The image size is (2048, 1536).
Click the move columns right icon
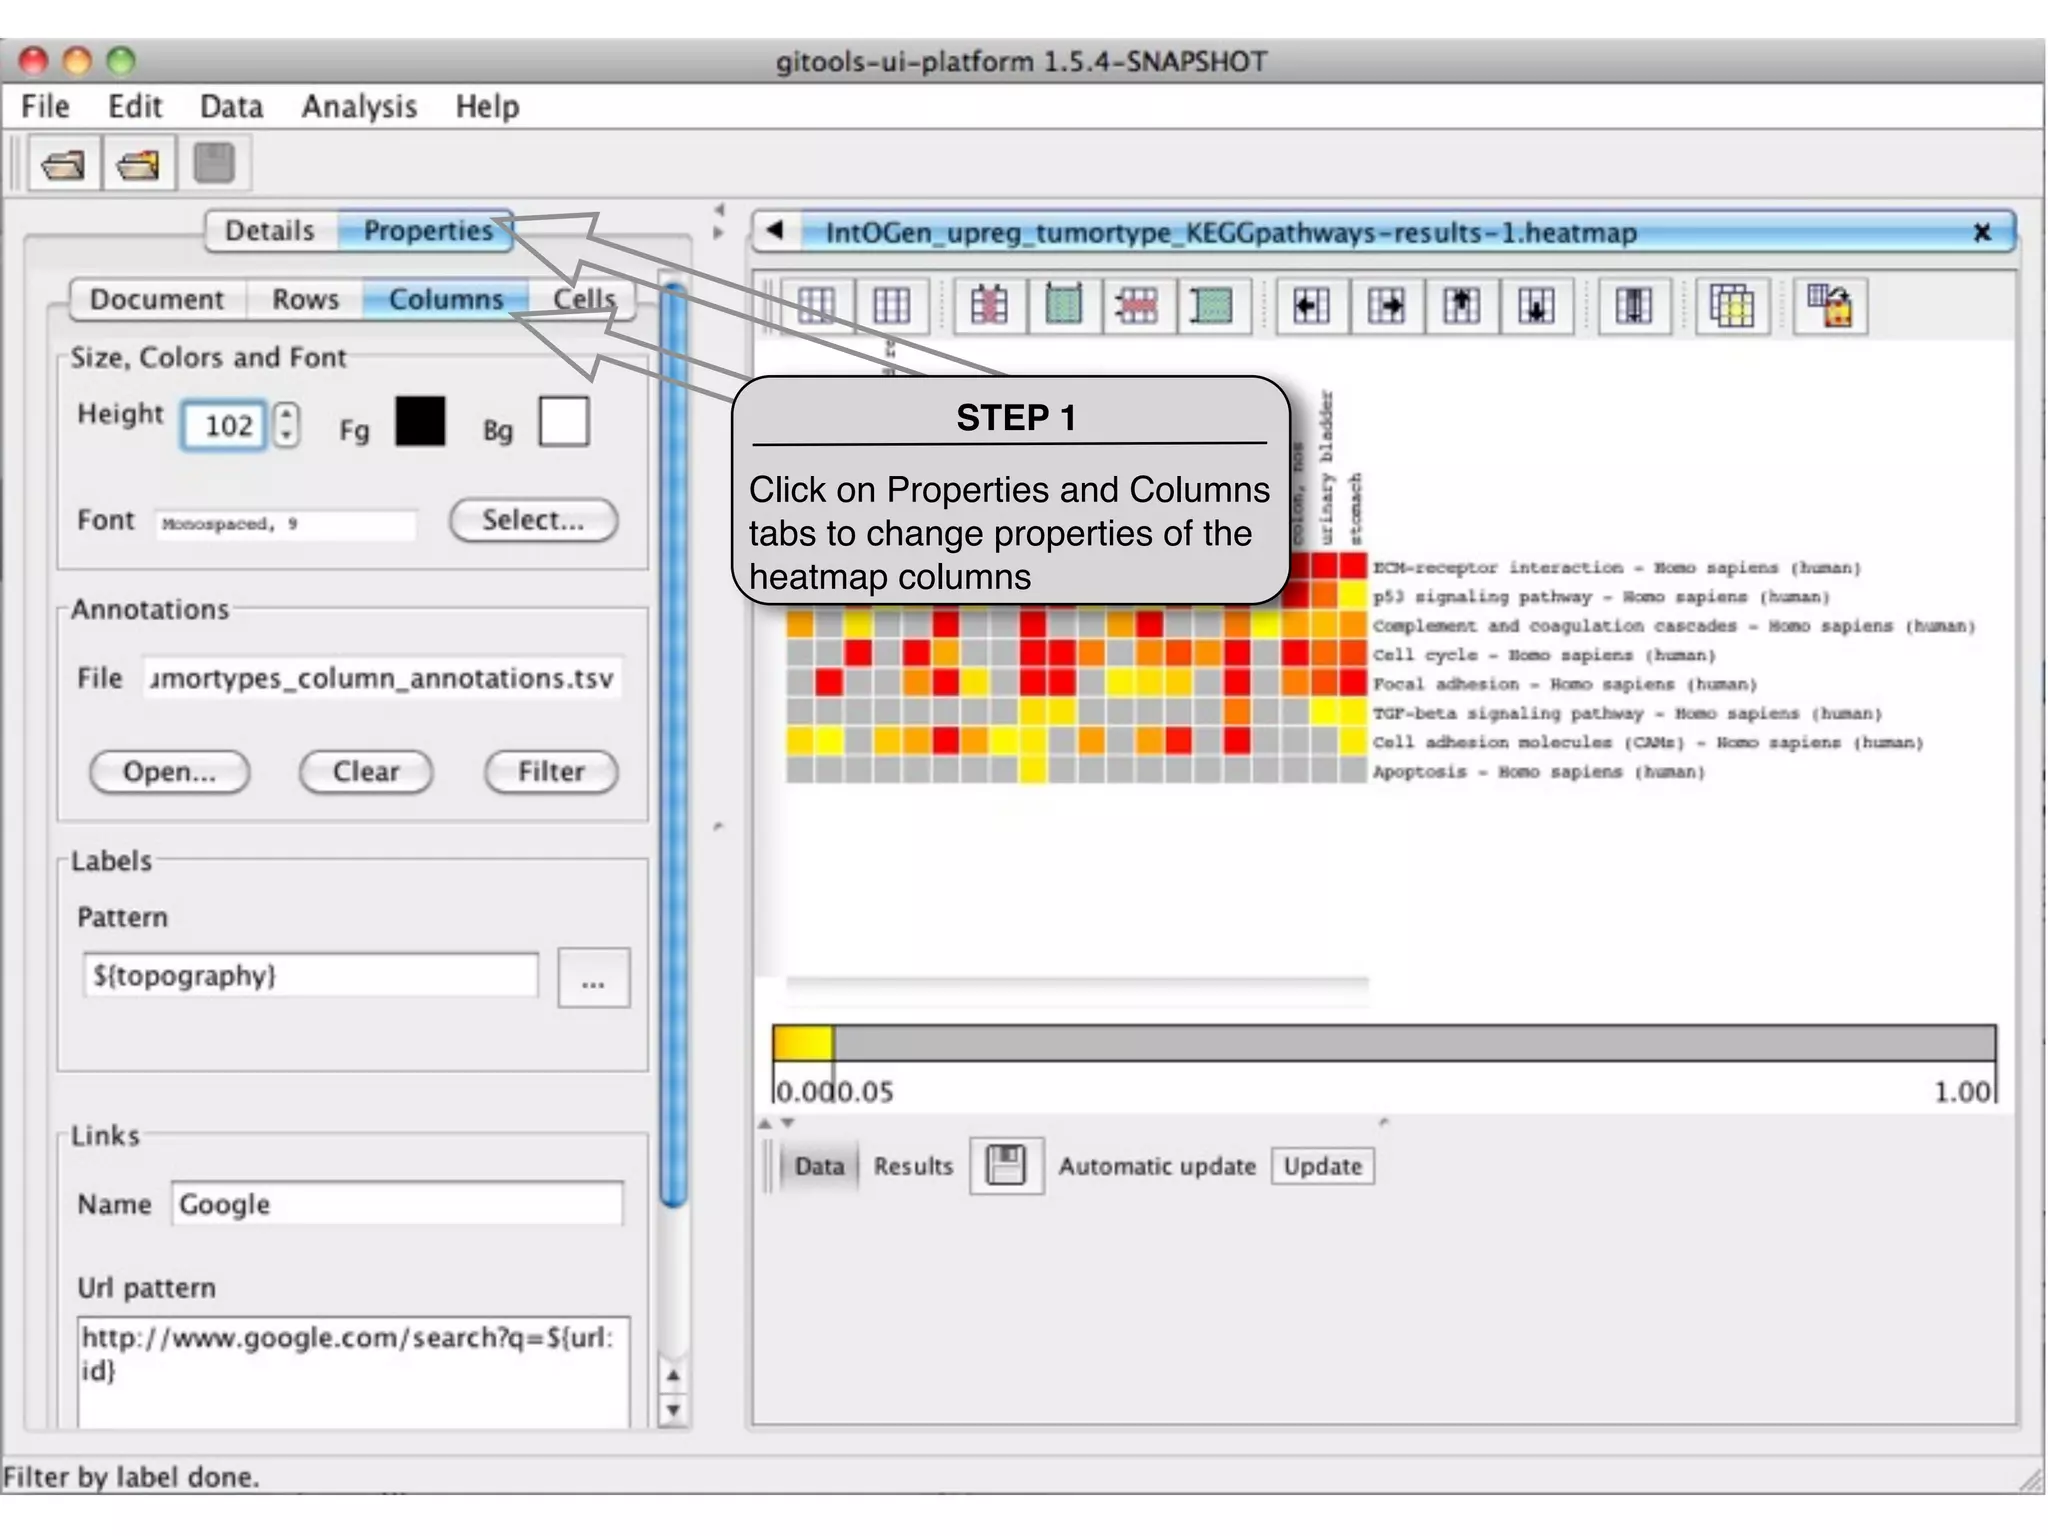tap(1386, 305)
